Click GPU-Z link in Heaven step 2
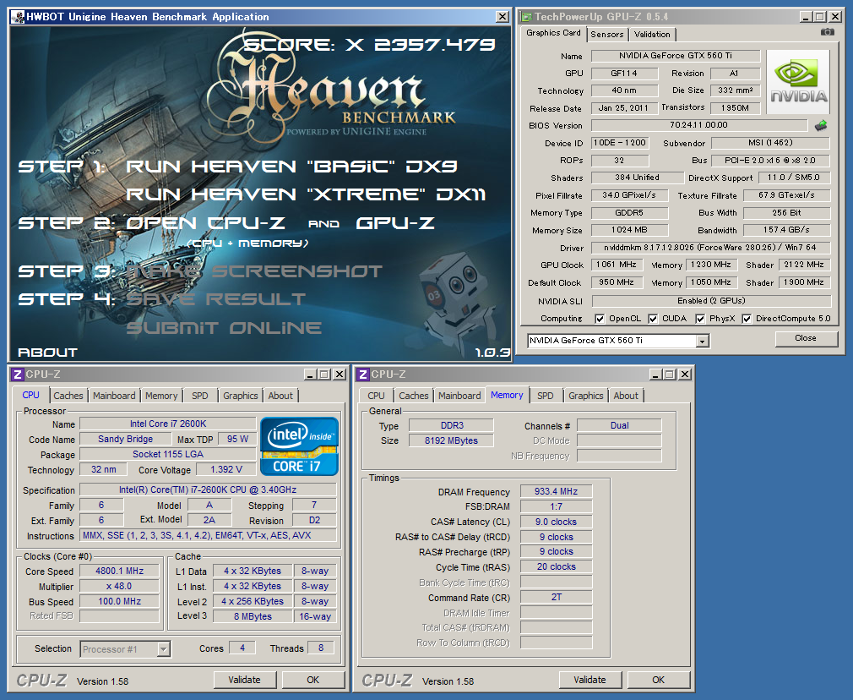853x700 pixels. [395, 223]
